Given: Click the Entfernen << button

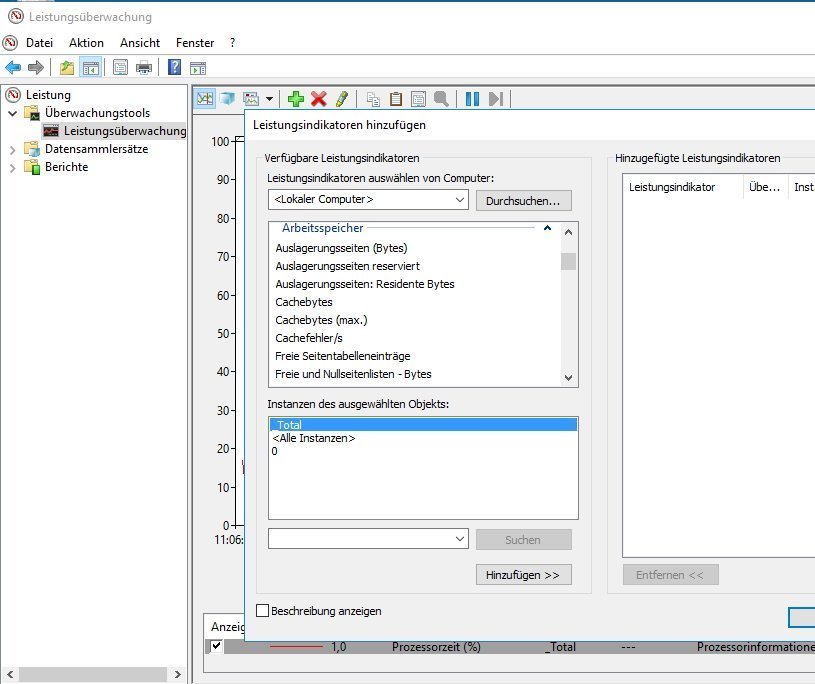Looking at the screenshot, I should pos(671,575).
